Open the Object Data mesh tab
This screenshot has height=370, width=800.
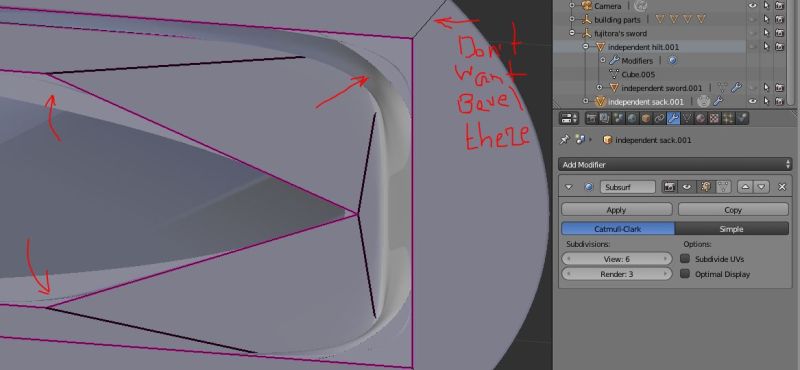(687, 118)
